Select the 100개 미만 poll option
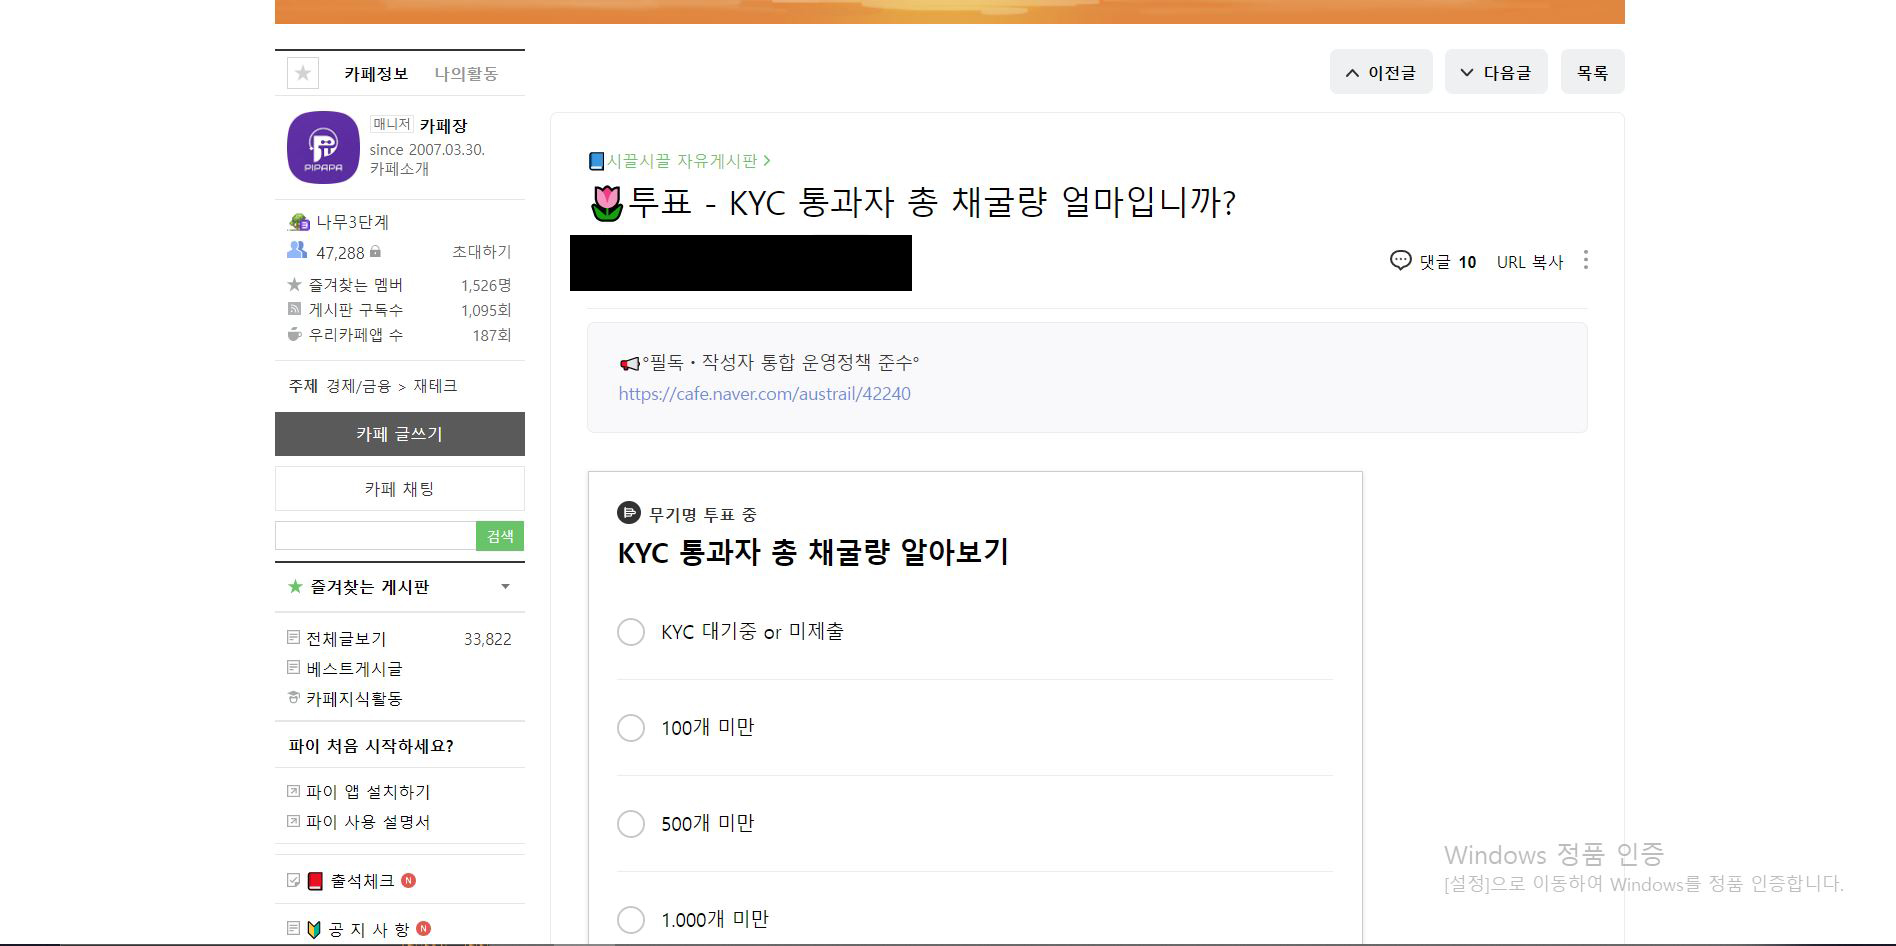Image resolution: width=1896 pixels, height=946 pixels. [631, 728]
